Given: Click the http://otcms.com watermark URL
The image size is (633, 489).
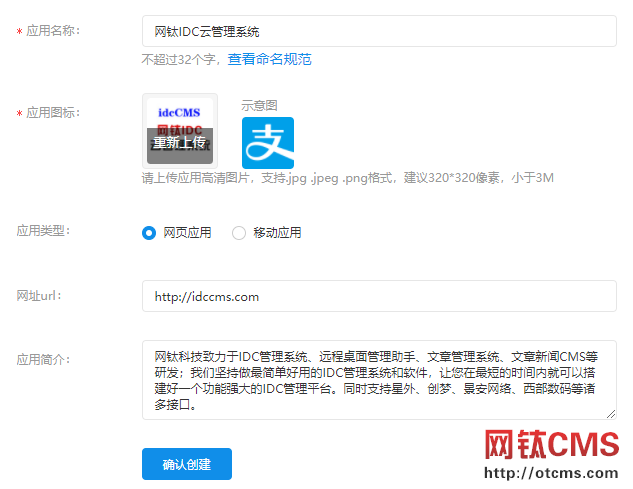Looking at the screenshot, I should 552,473.
